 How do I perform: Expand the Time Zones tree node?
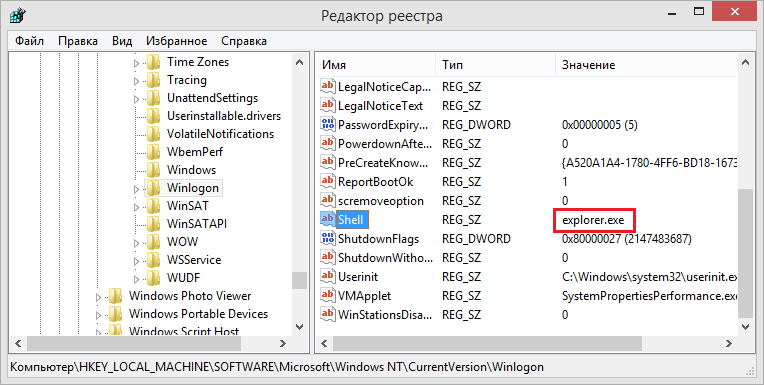pyautogui.click(x=136, y=63)
